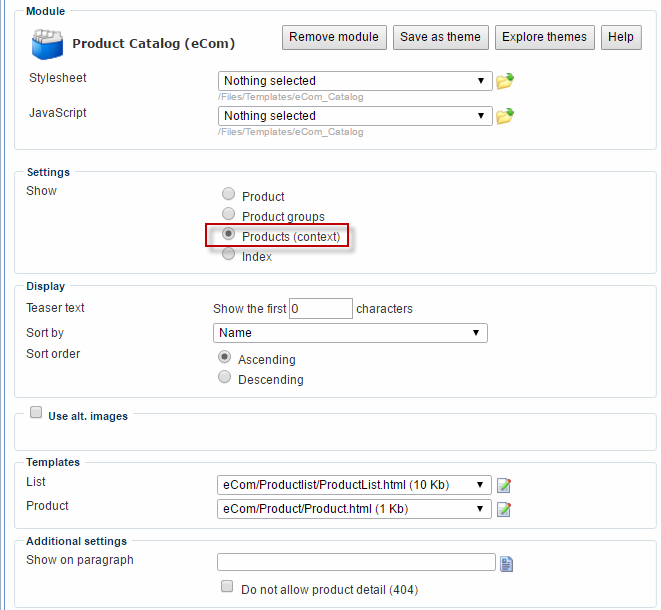Select the Product radio option
The image size is (661, 610).
click(x=229, y=195)
